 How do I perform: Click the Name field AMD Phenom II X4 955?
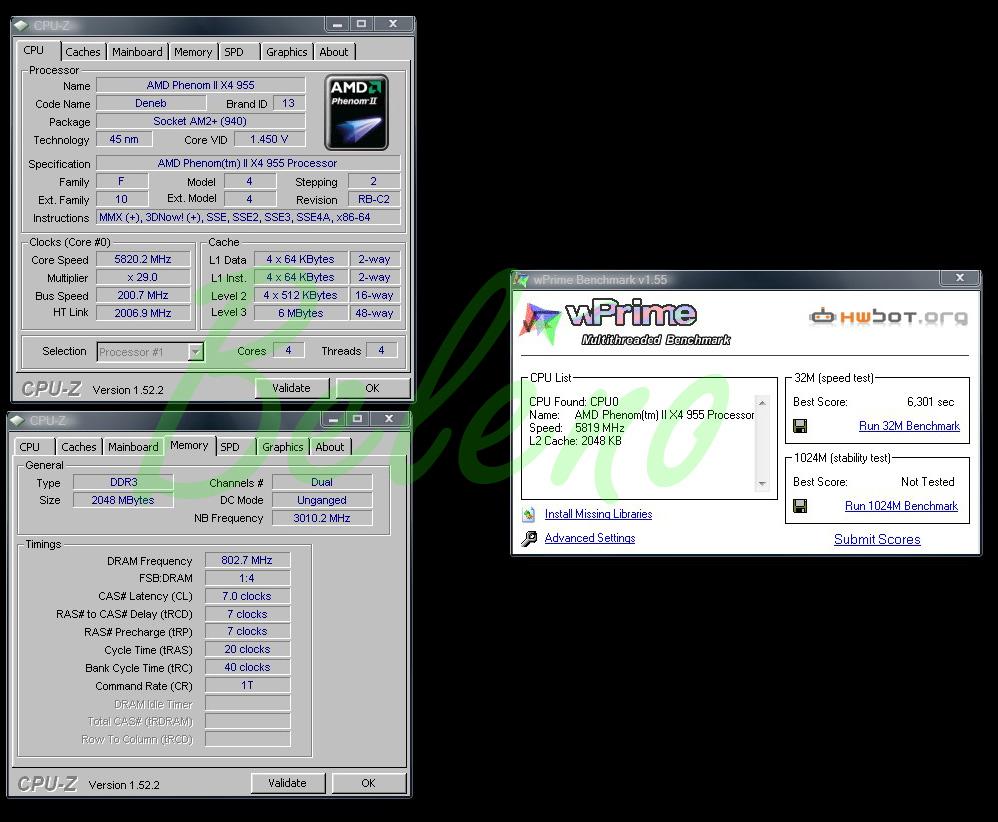(200, 85)
